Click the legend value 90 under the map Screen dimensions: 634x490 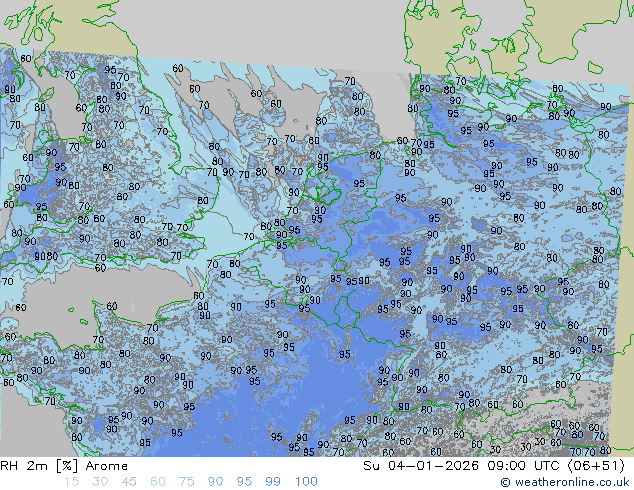click(215, 482)
